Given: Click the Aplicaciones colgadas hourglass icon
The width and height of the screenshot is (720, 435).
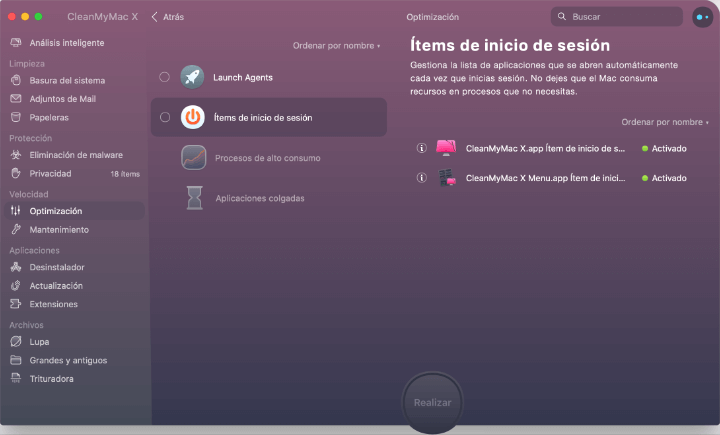Looking at the screenshot, I should tap(194, 198).
